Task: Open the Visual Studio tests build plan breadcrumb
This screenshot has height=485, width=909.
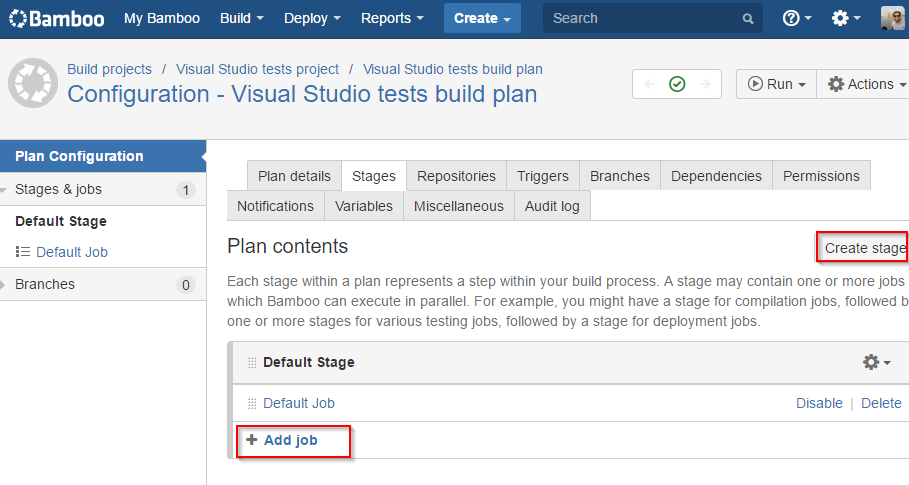Action: coord(453,69)
